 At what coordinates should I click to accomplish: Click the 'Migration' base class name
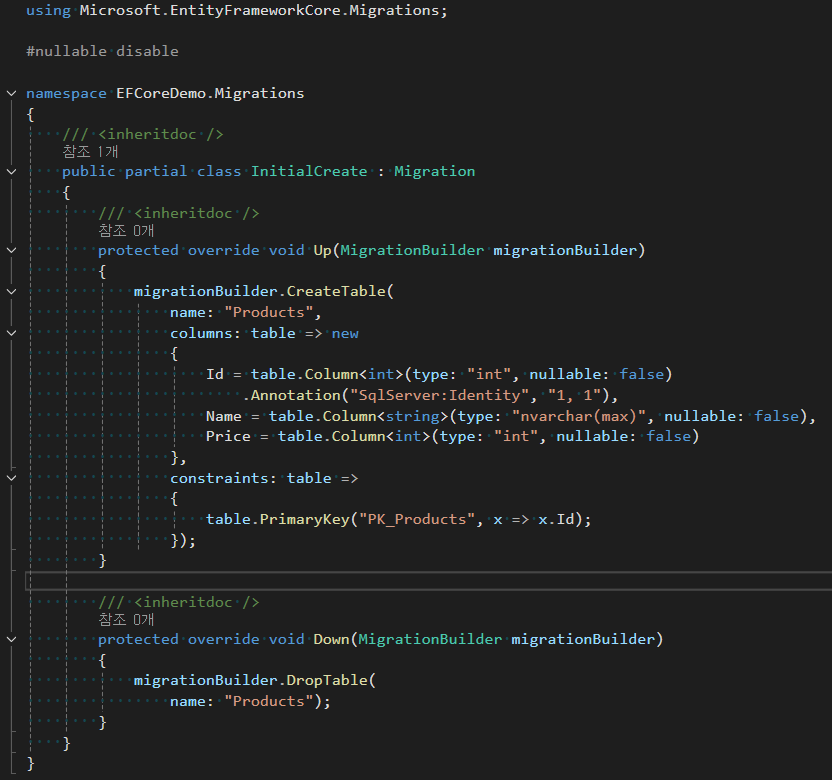click(435, 171)
